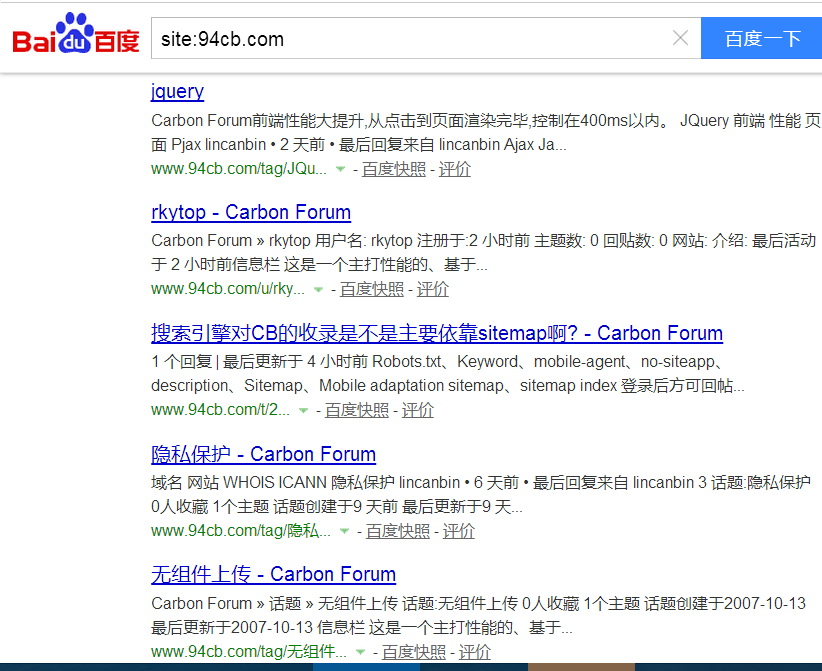
Task: Open 百度快照 for the rkytop result
Action: 372,289
